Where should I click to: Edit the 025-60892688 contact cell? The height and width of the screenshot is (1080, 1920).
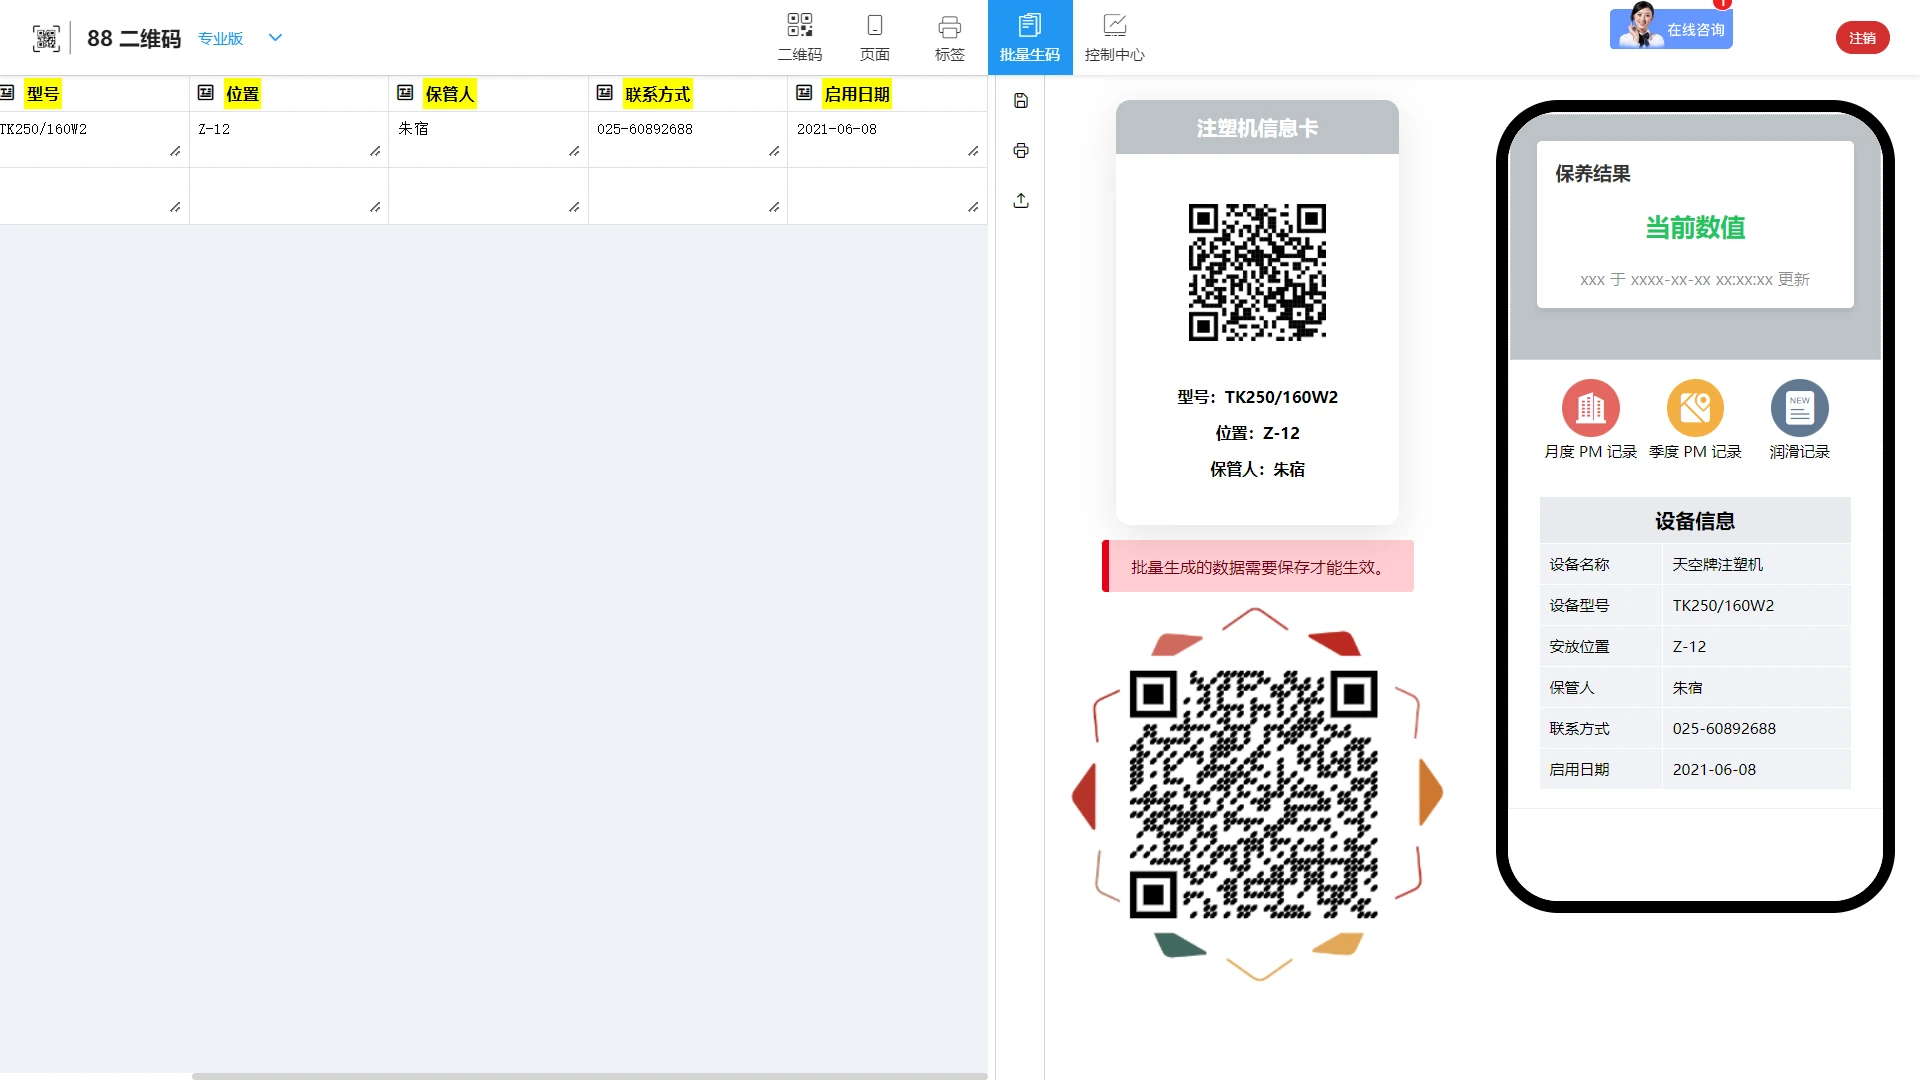click(x=688, y=139)
